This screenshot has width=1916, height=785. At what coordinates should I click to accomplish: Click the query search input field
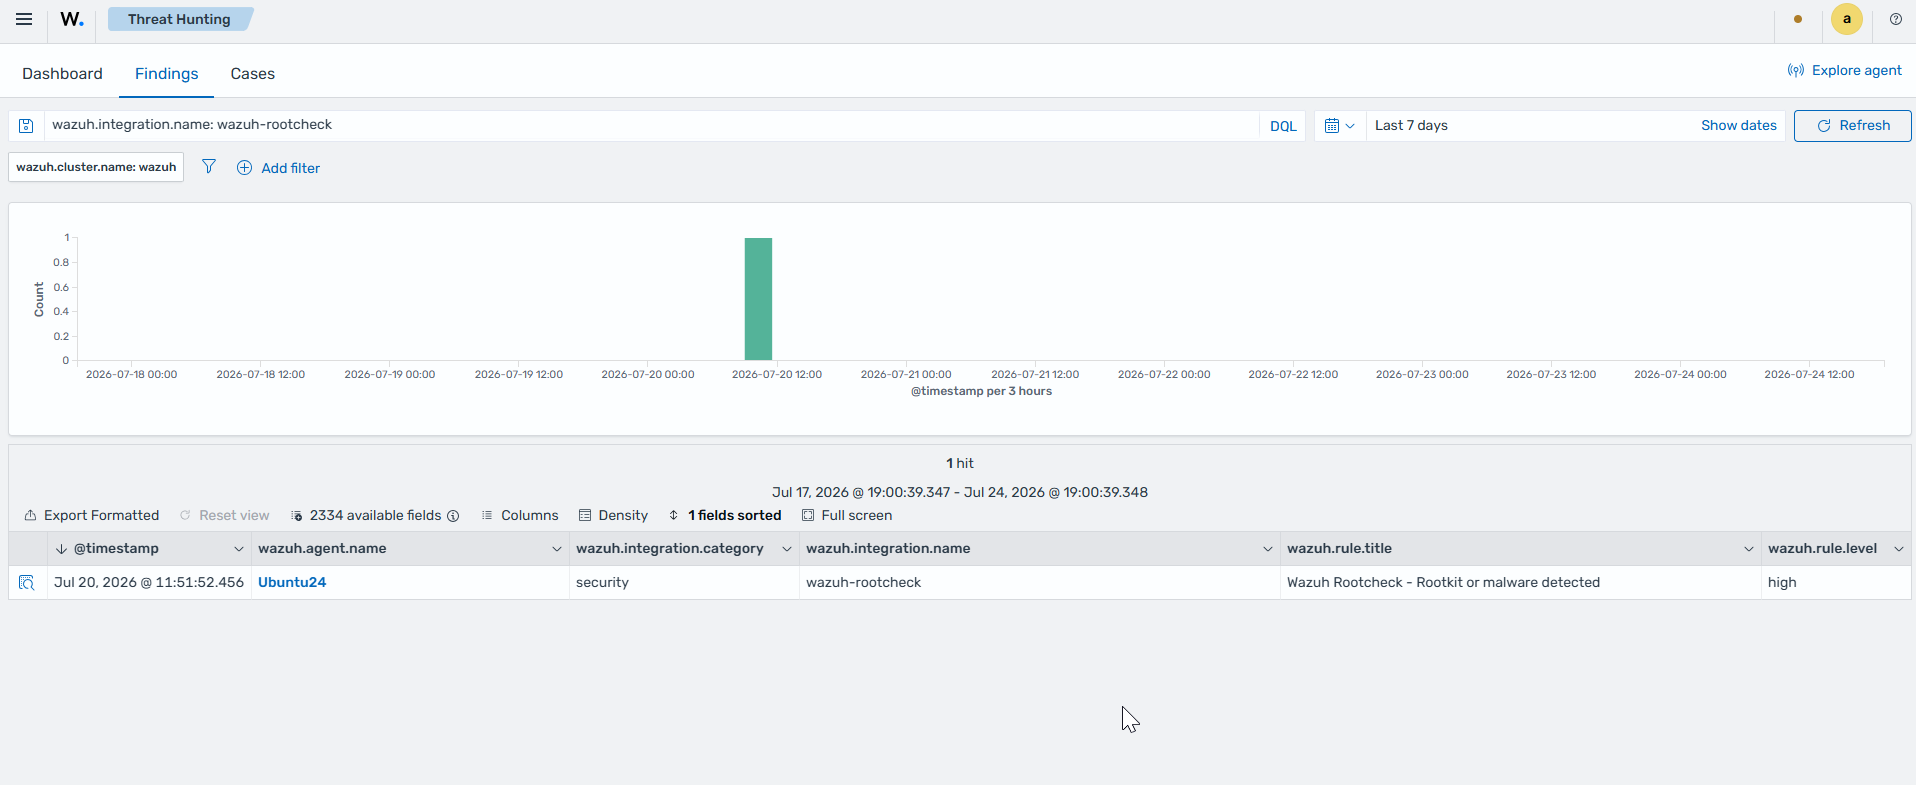click(650, 125)
